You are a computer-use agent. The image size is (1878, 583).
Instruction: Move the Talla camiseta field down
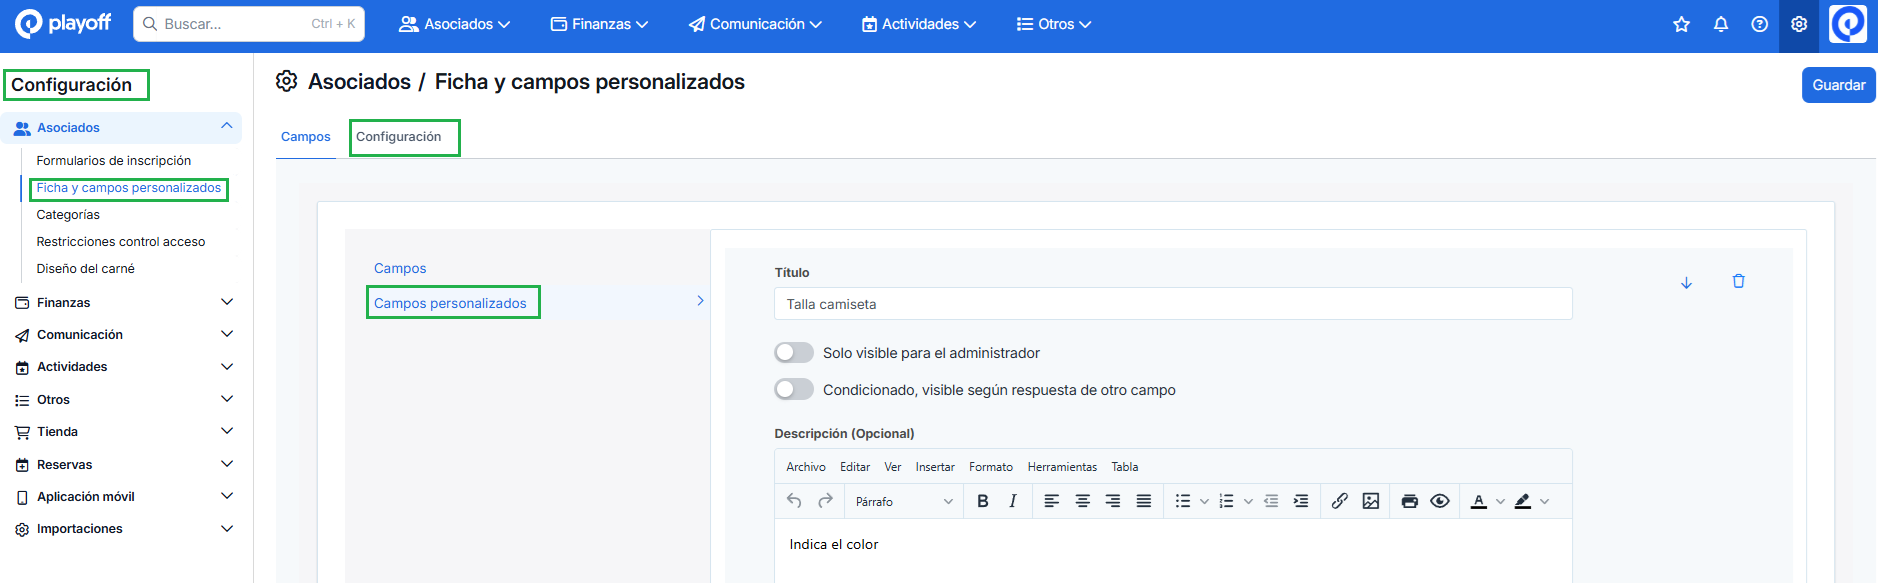[1686, 283]
